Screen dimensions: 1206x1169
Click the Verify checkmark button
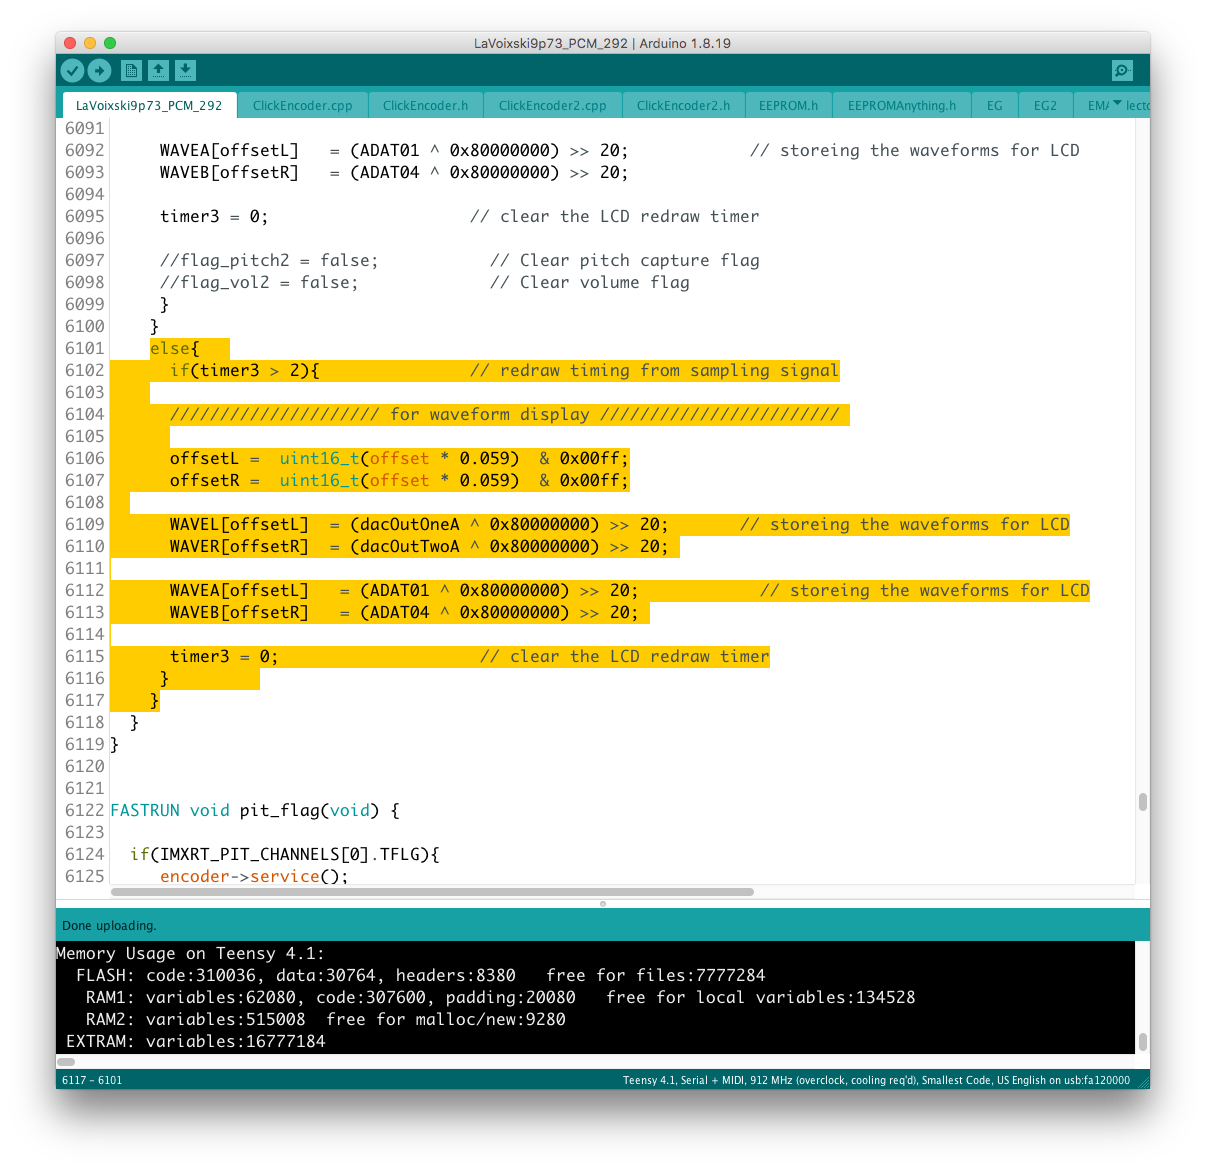(x=72, y=70)
